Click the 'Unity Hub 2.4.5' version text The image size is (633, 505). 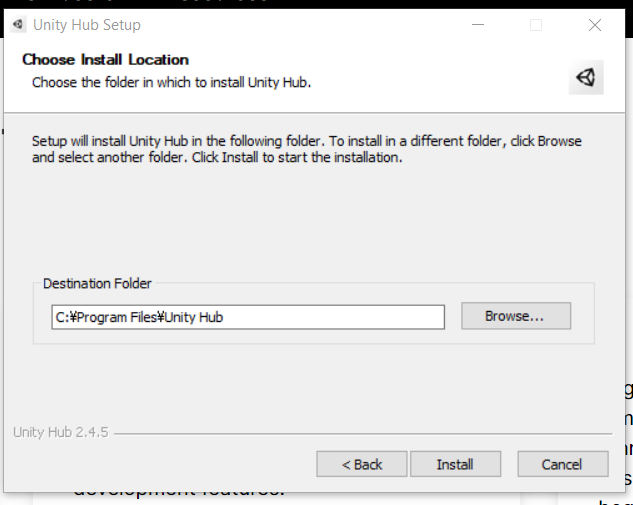pos(61,432)
